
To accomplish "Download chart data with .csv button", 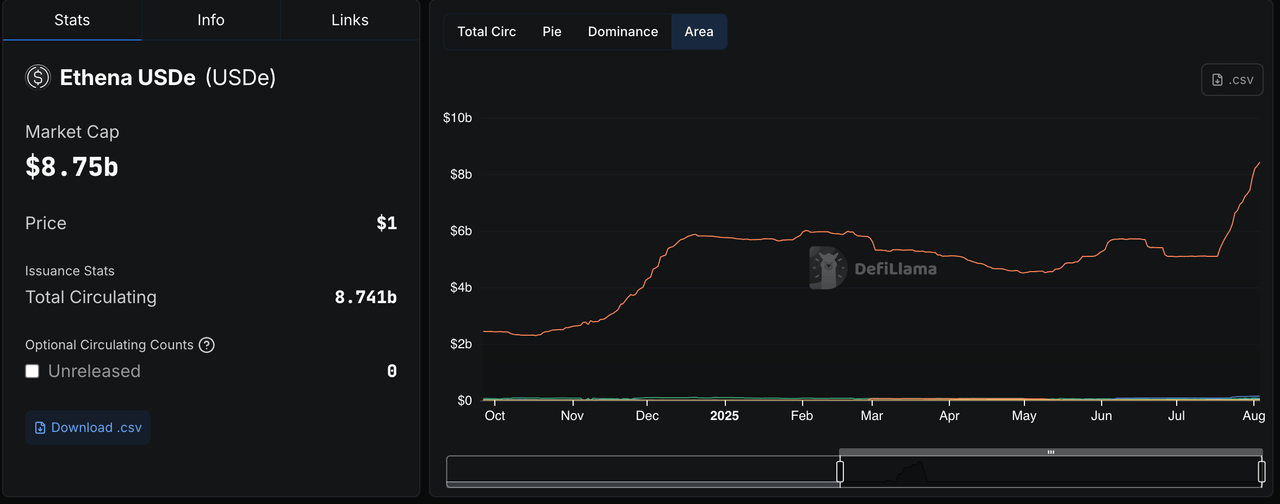I will pos(1232,80).
